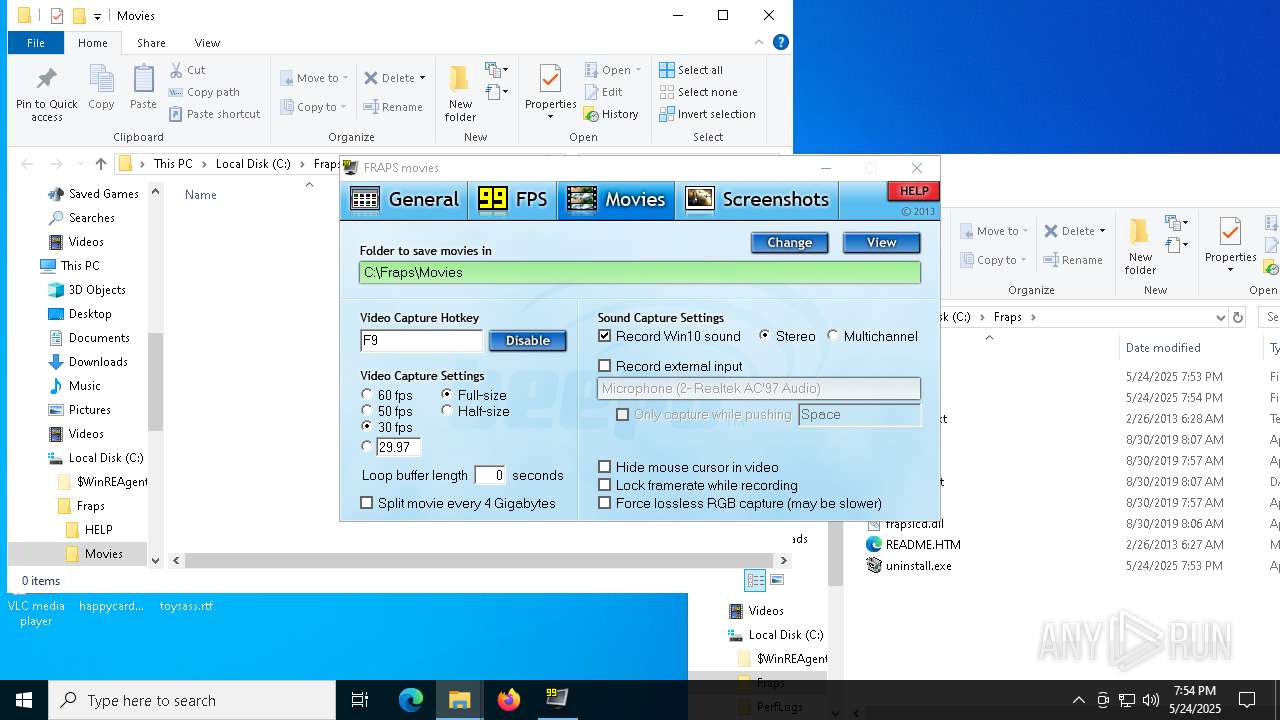Click the loop buffer length field

click(x=489, y=475)
